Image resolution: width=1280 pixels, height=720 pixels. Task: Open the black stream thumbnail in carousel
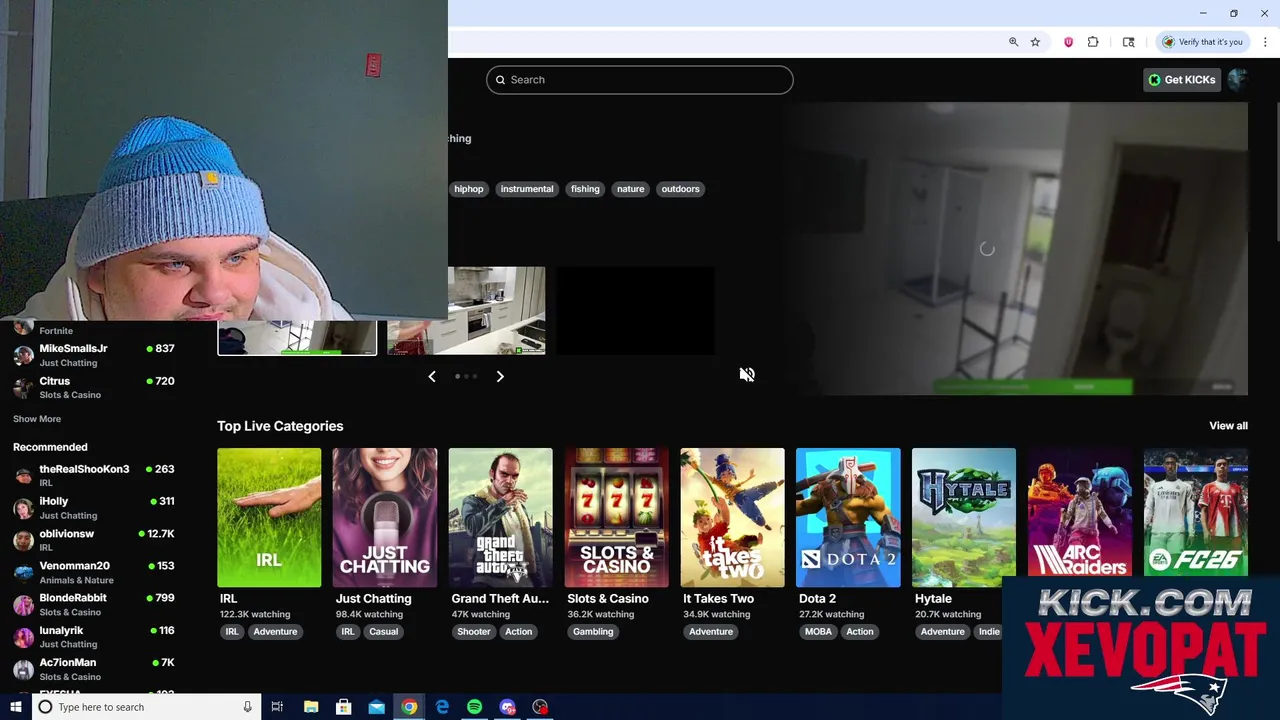click(635, 311)
